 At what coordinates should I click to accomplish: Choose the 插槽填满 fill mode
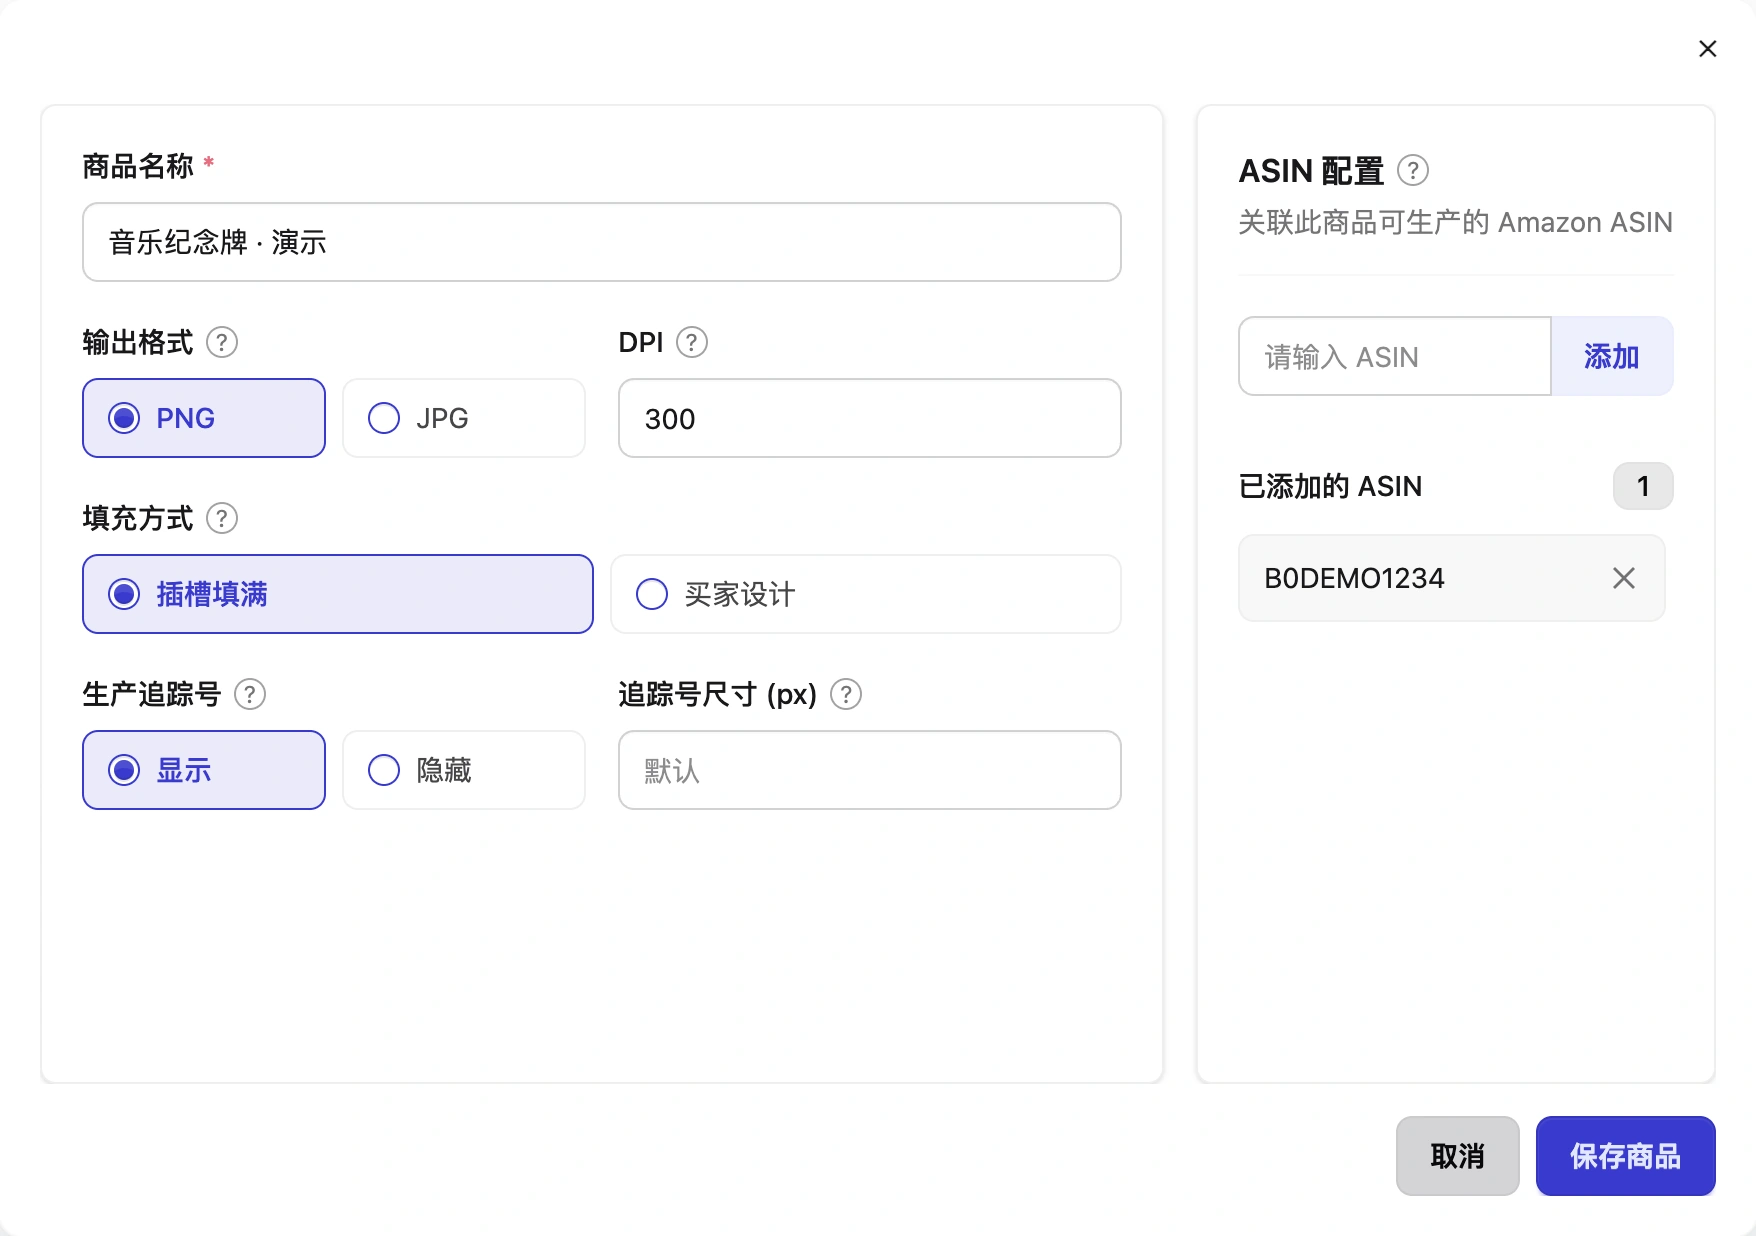coord(338,594)
